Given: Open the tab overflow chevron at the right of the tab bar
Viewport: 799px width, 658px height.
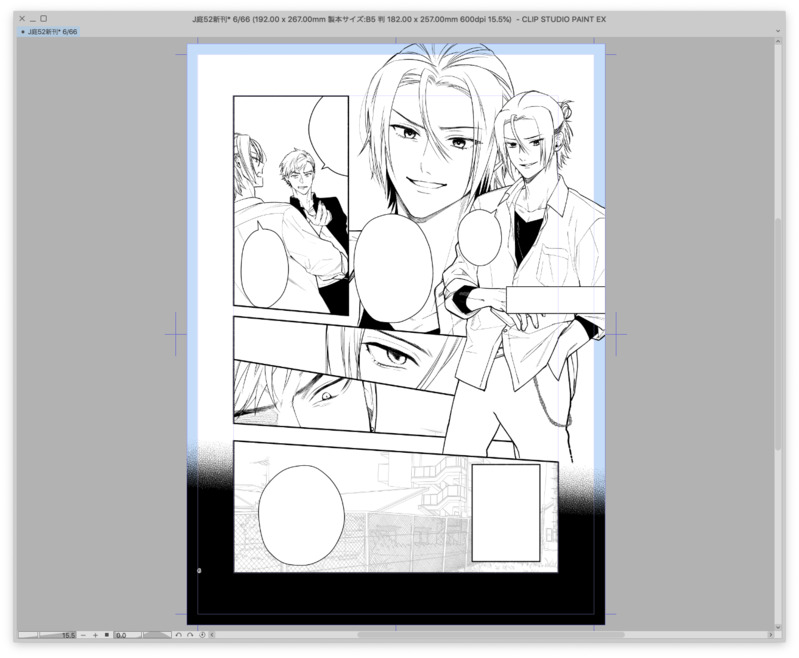Looking at the screenshot, I should click(778, 31).
